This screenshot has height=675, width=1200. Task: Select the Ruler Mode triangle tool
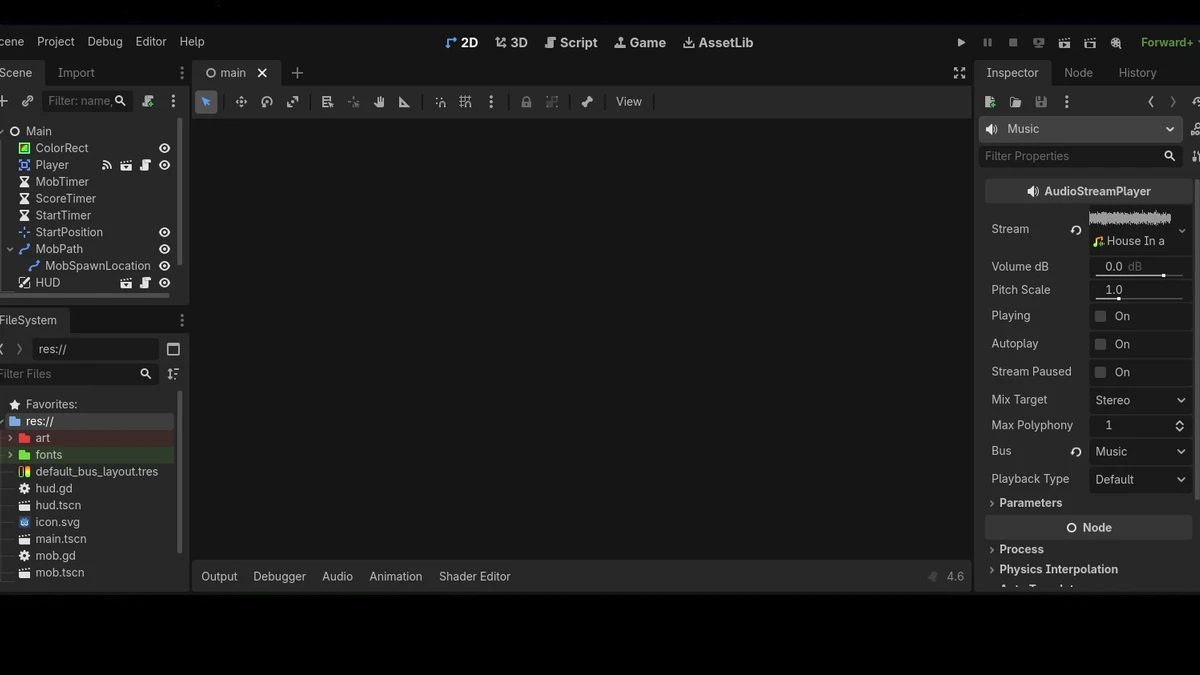(404, 102)
